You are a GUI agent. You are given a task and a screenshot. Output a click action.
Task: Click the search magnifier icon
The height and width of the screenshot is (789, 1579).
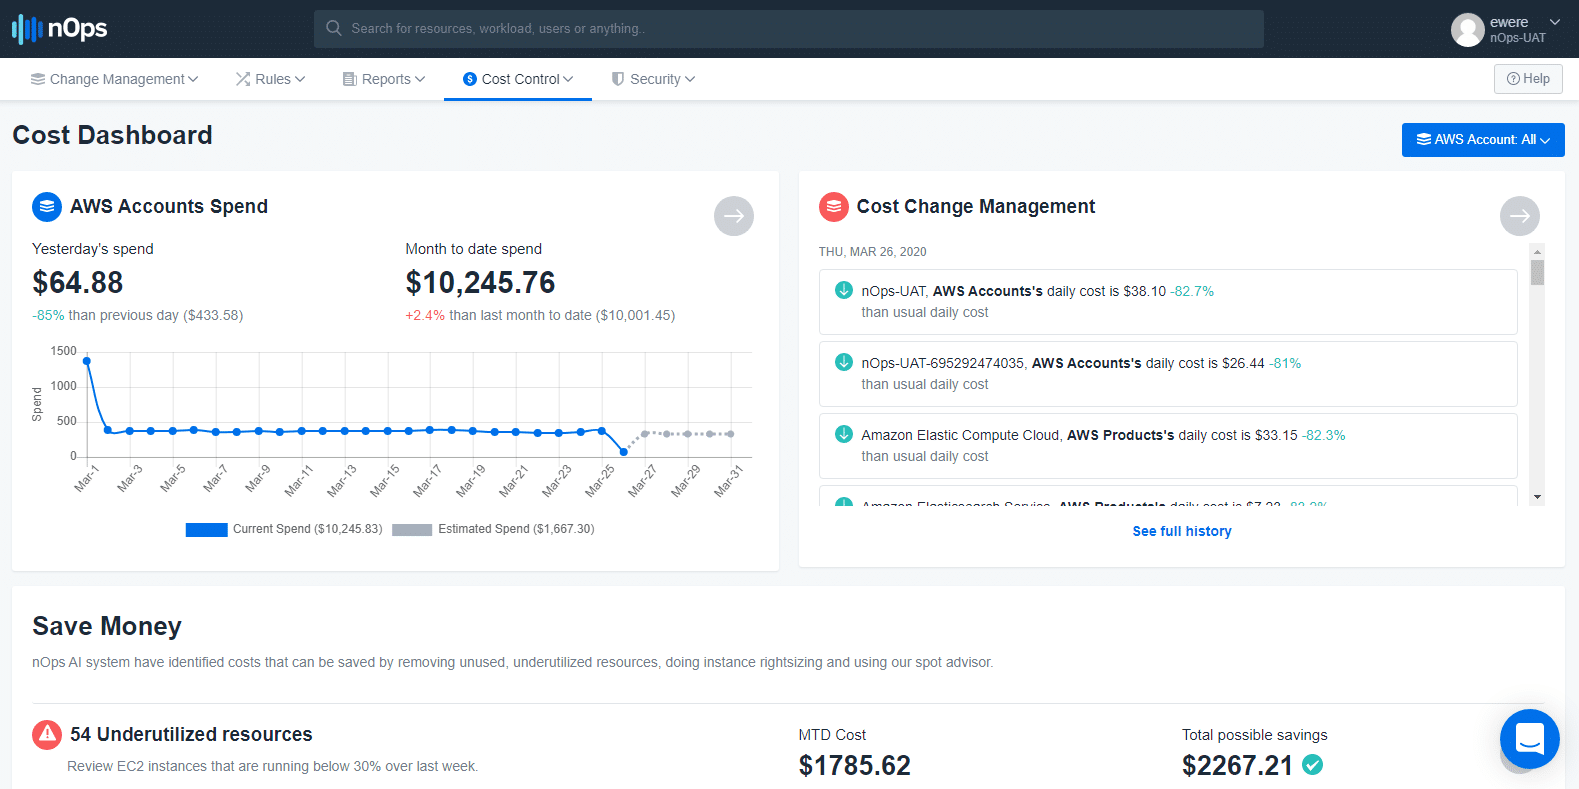[334, 28]
